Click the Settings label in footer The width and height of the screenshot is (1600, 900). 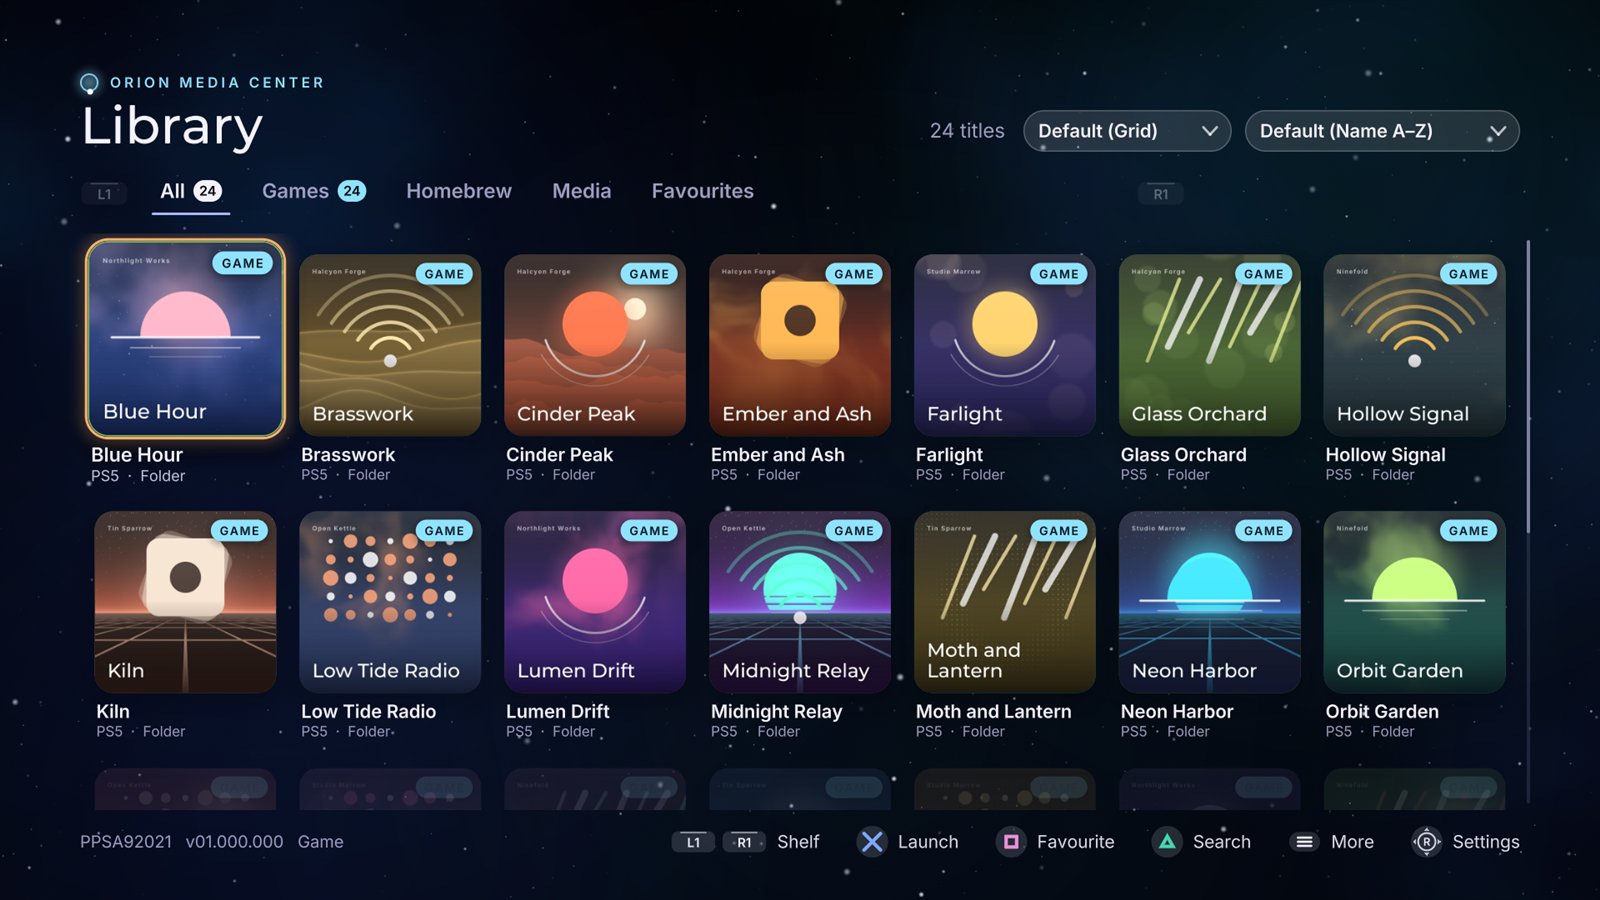pos(1485,842)
